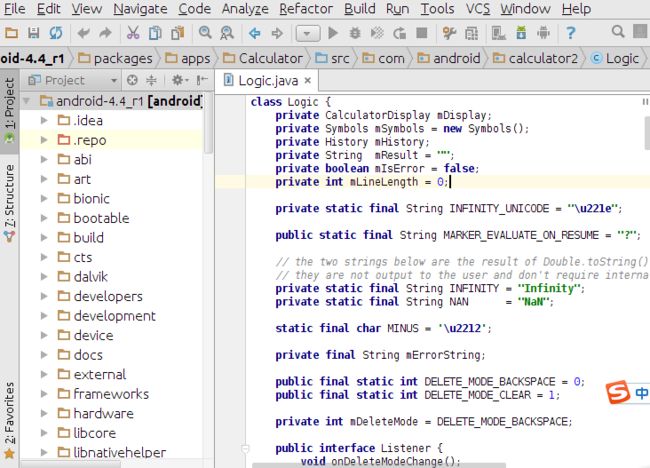Toggle the Structure tool window
This screenshot has width=650, height=468.
(9, 203)
